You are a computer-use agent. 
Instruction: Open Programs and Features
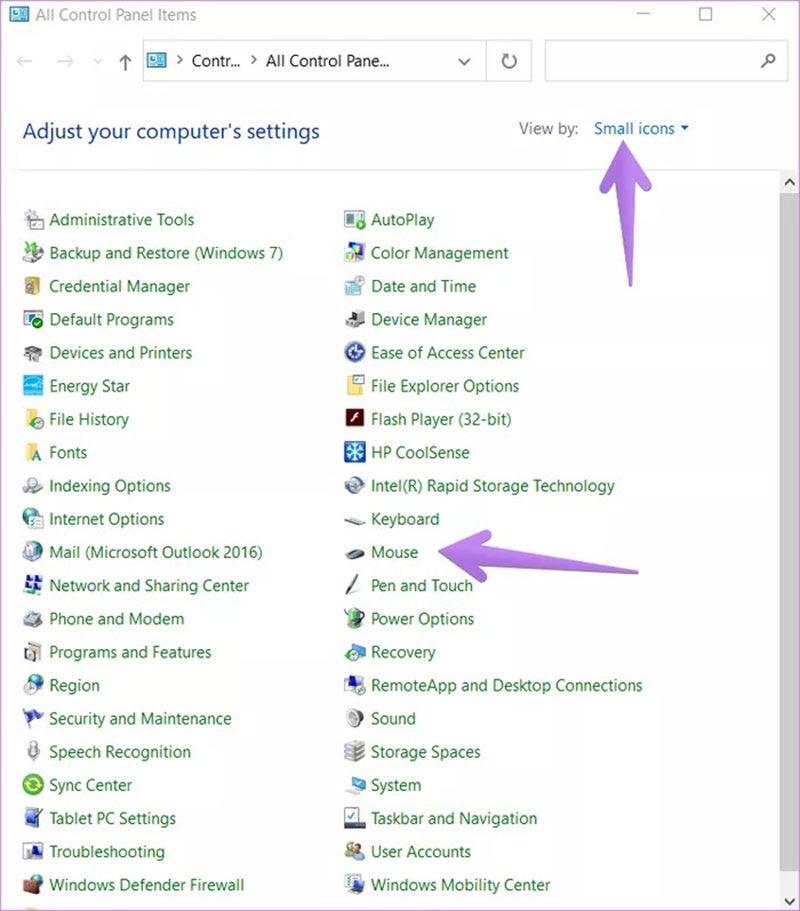point(130,652)
